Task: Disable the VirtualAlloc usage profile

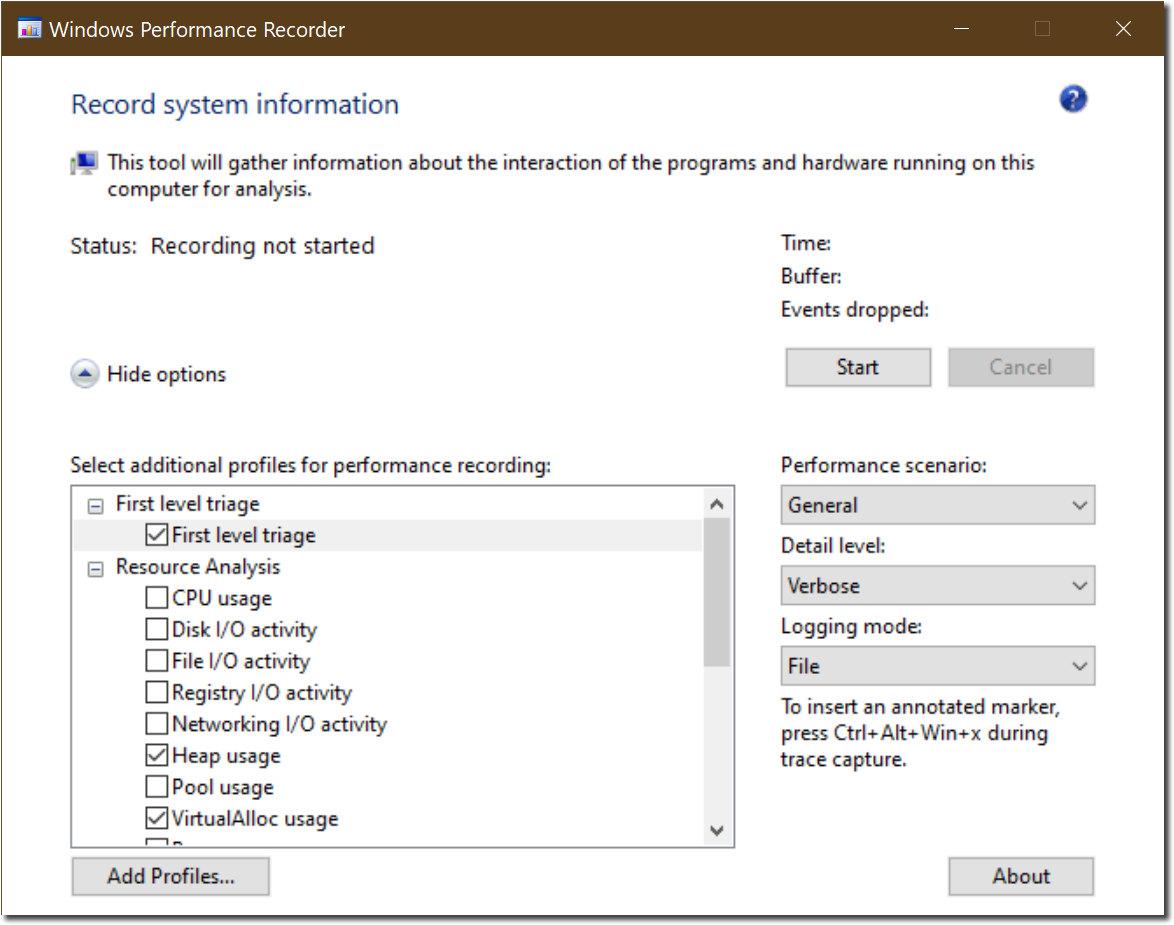Action: point(157,818)
